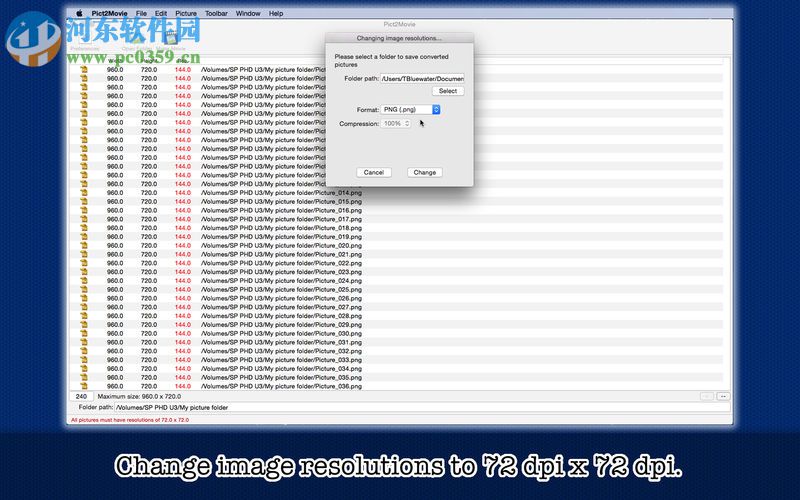Image resolution: width=800 pixels, height=500 pixels.
Task: Click the dialog Folder path field
Action: point(422,79)
